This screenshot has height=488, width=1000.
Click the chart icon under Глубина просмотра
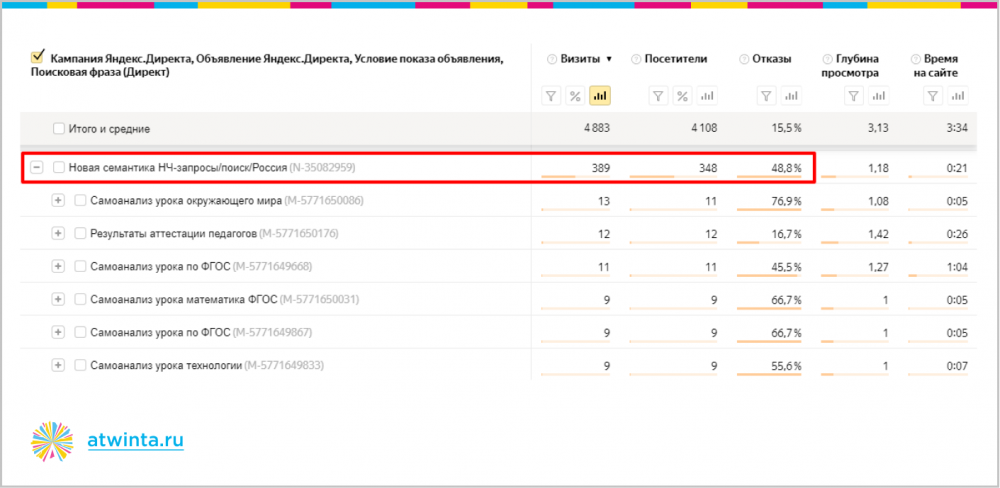coord(879,96)
